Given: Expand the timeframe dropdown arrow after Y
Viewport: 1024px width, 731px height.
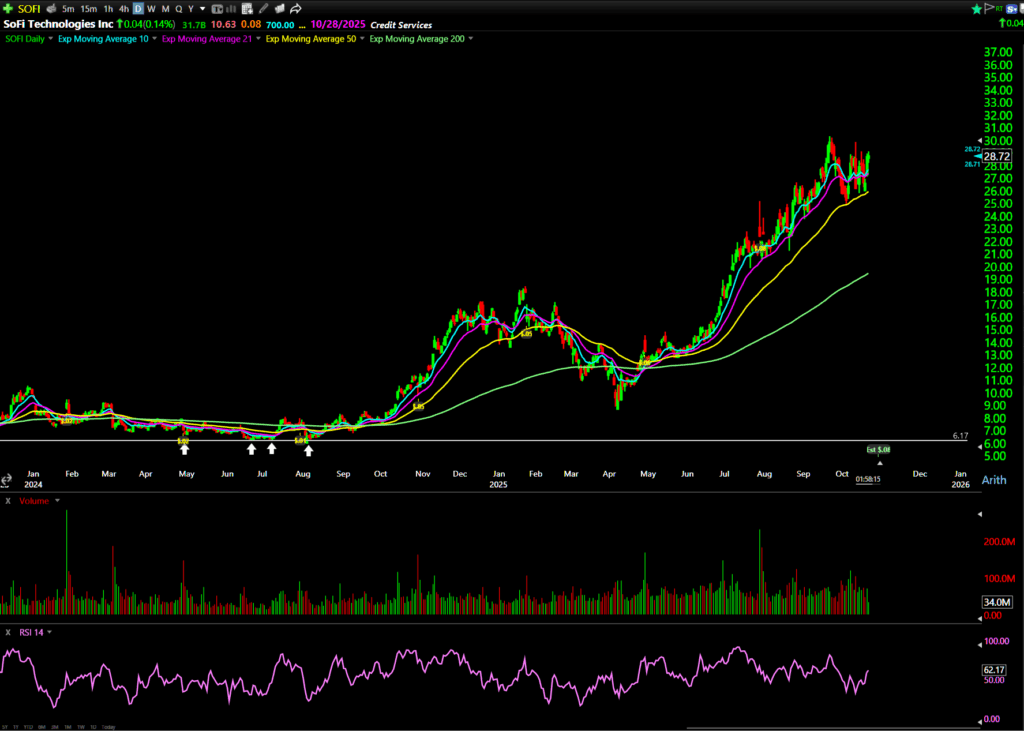Looking at the screenshot, I should click(202, 8).
